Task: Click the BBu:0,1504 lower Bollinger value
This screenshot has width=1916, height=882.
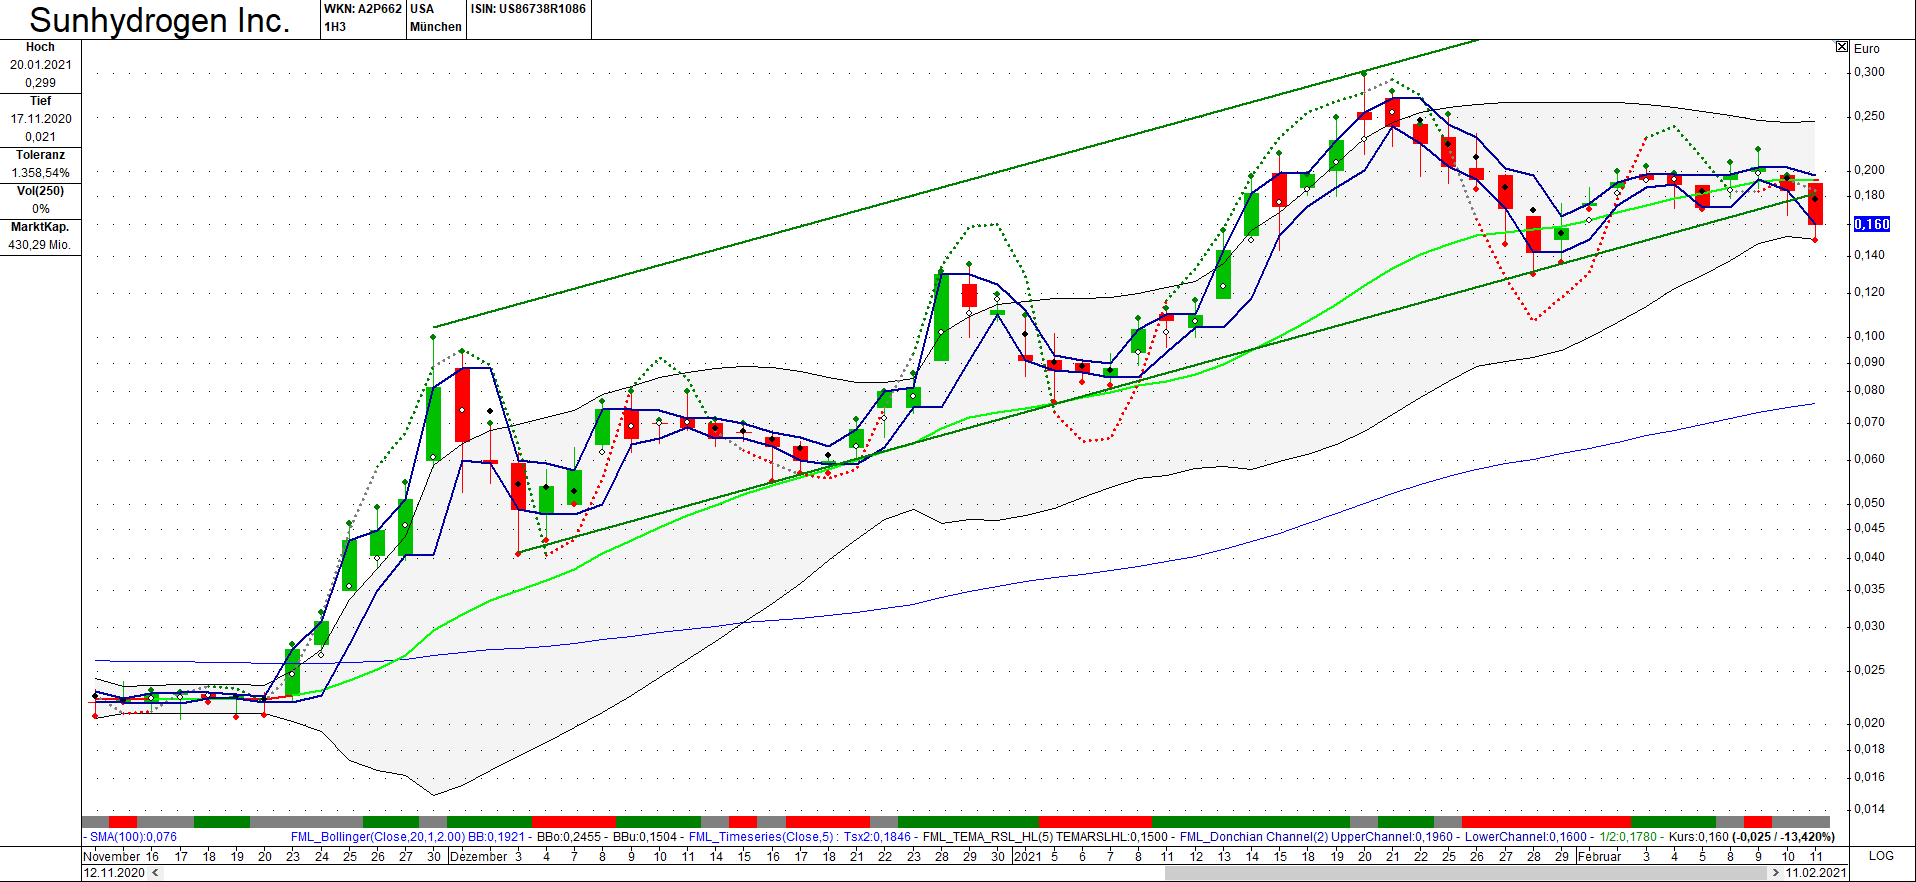Action: (645, 837)
